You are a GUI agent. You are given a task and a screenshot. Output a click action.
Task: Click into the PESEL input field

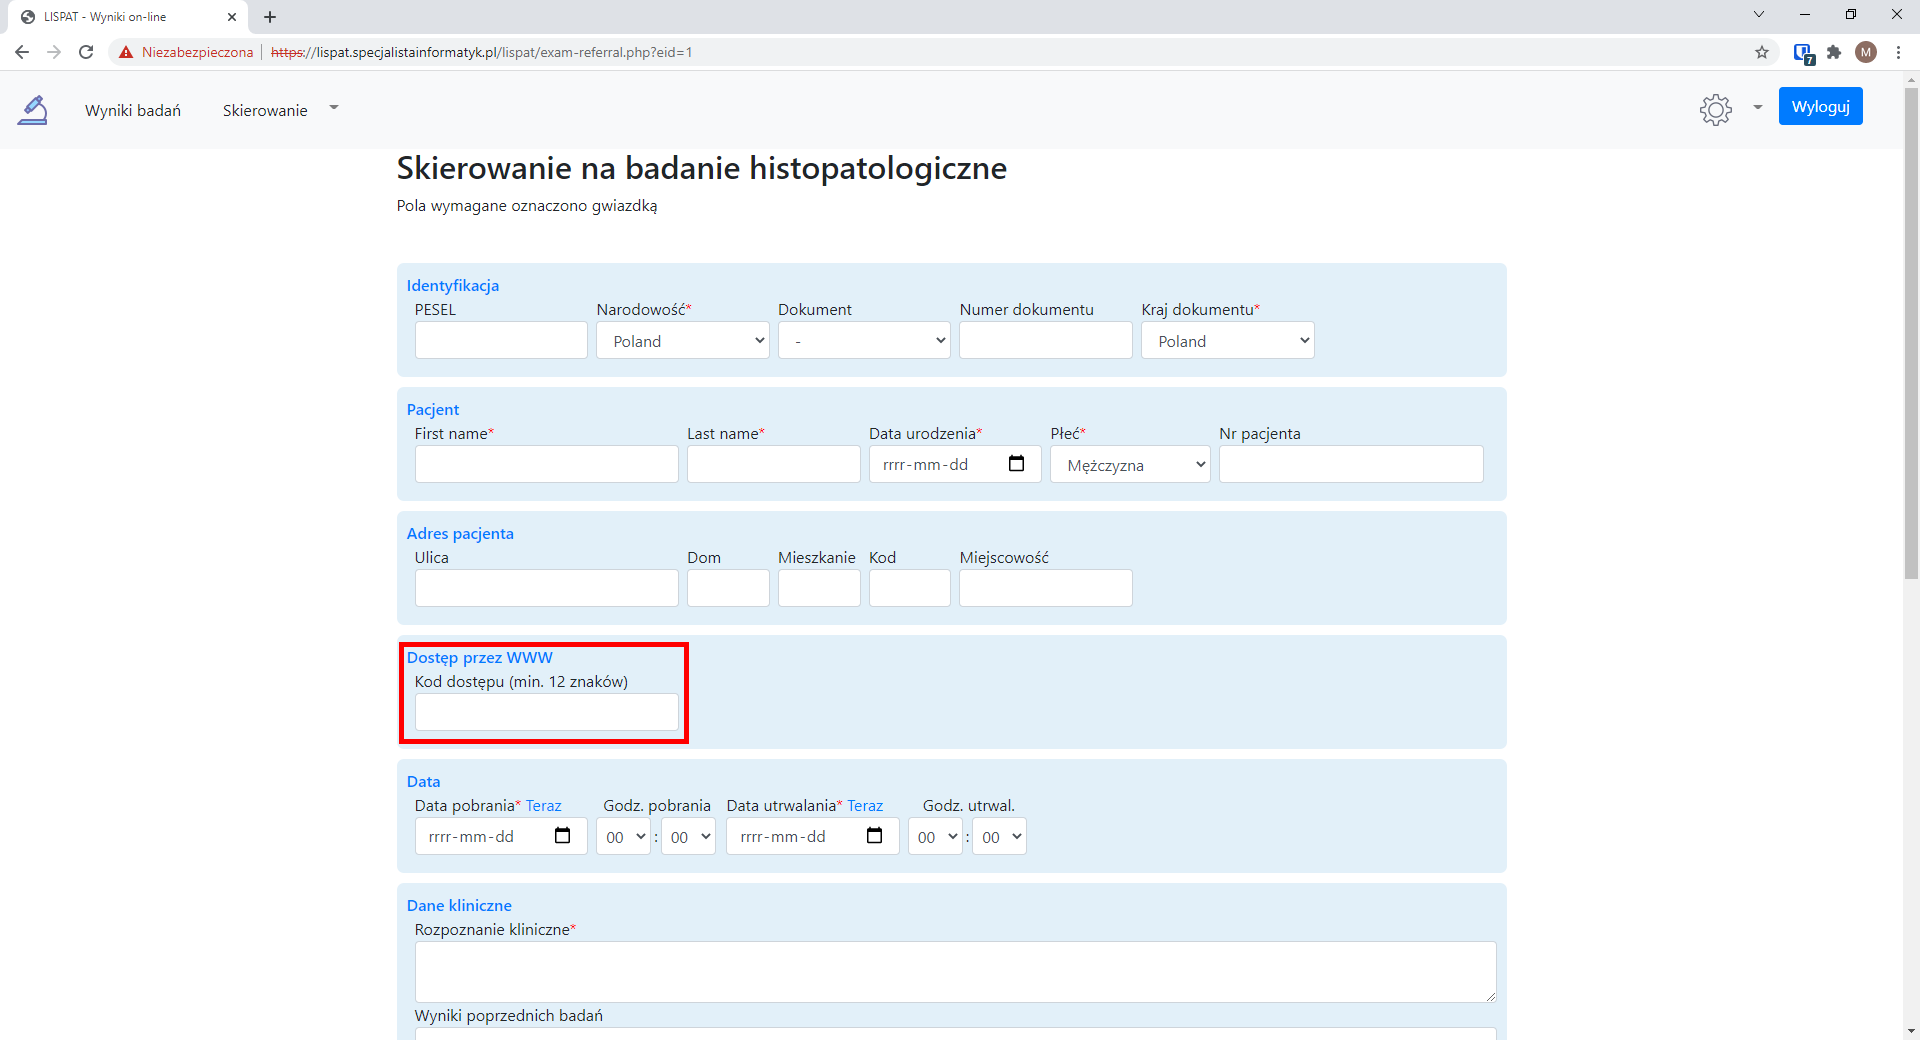[501, 341]
